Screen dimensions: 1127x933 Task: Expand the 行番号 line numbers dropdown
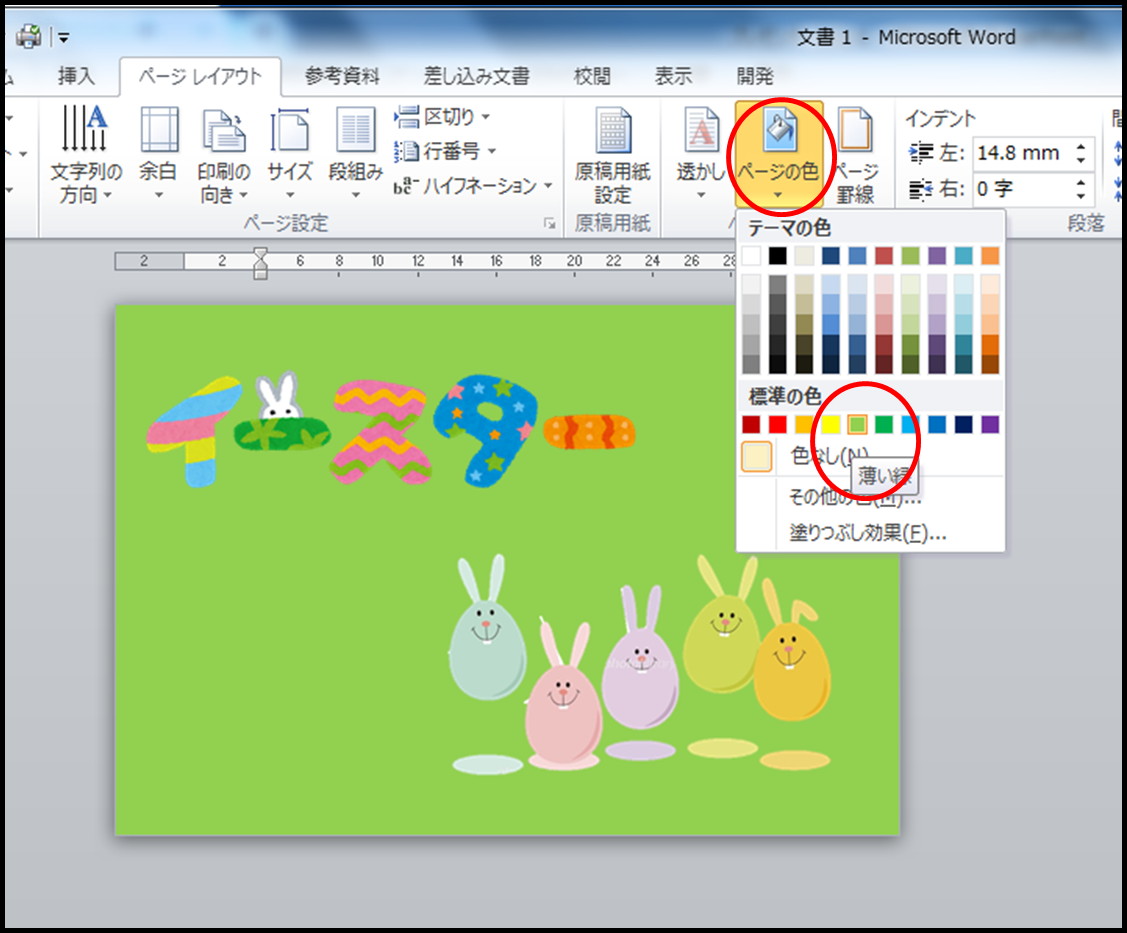(x=446, y=151)
